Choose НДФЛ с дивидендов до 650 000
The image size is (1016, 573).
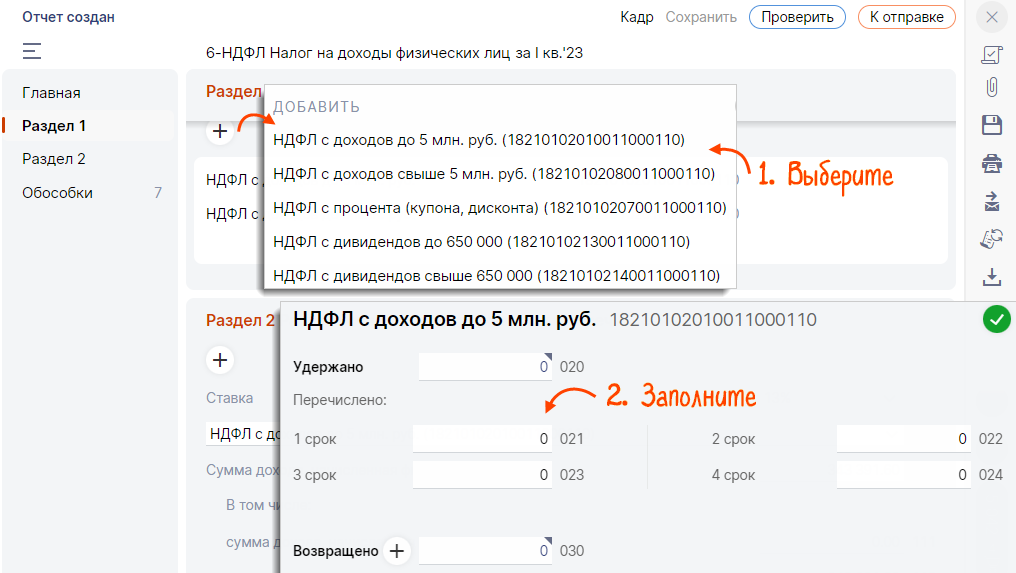[x=481, y=241]
